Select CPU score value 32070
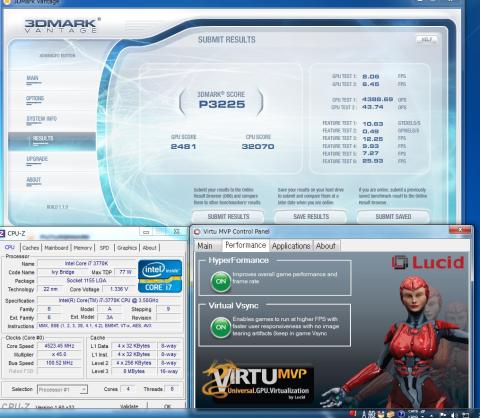 point(258,147)
